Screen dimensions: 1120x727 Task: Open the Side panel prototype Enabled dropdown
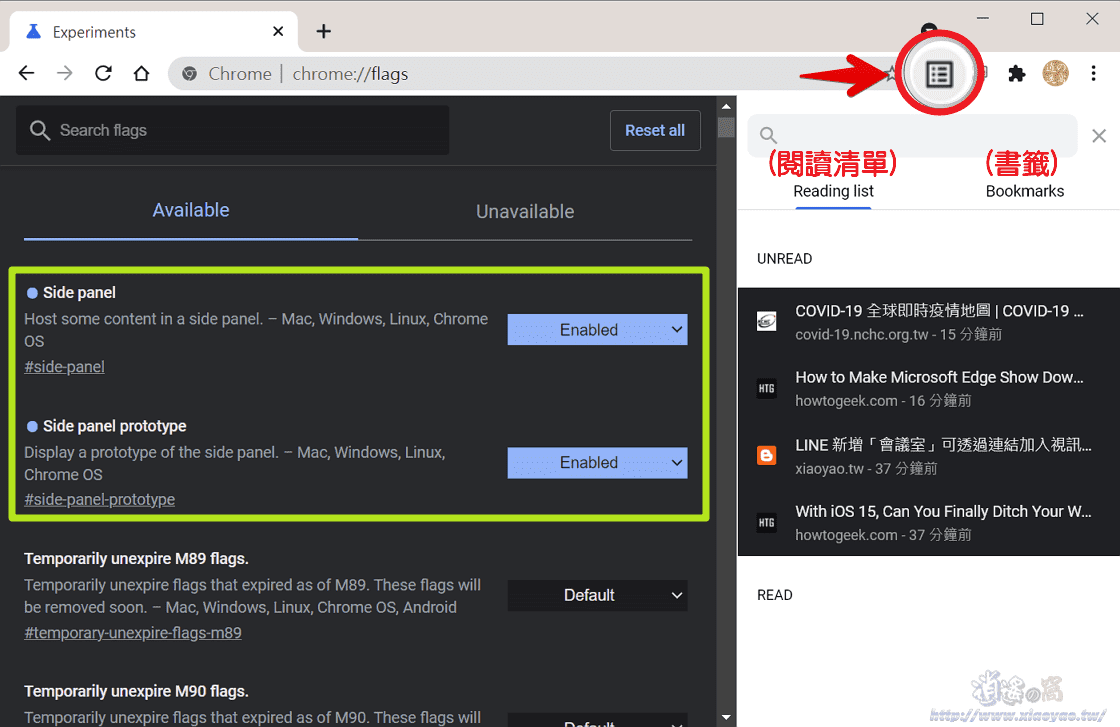597,462
